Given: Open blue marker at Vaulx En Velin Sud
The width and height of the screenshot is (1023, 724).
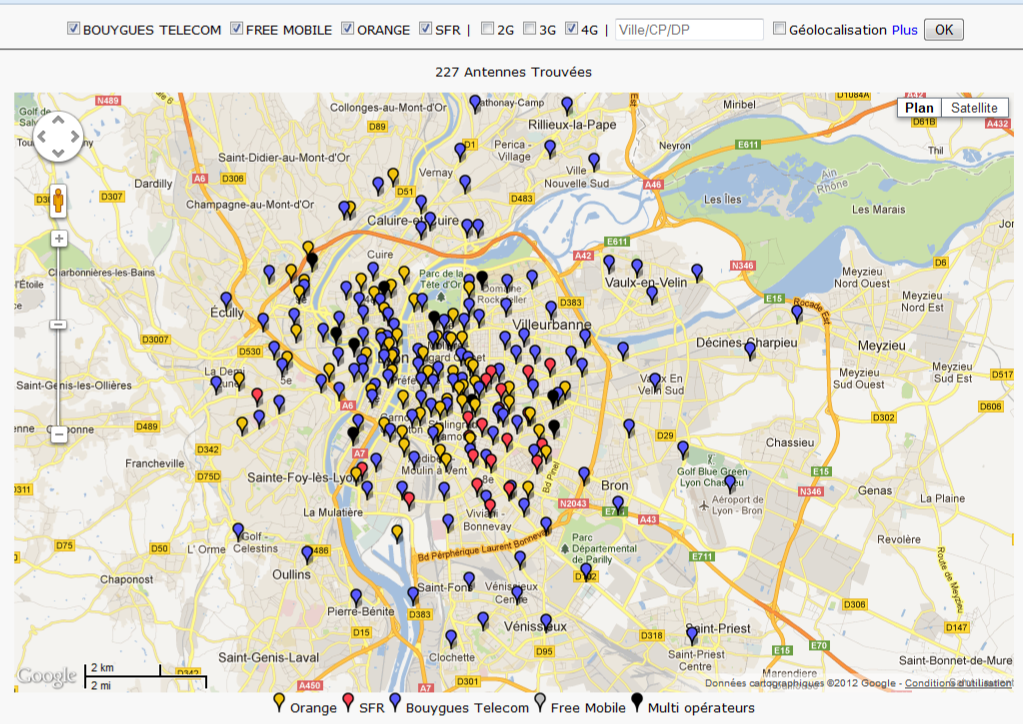Looking at the screenshot, I should pos(655,382).
